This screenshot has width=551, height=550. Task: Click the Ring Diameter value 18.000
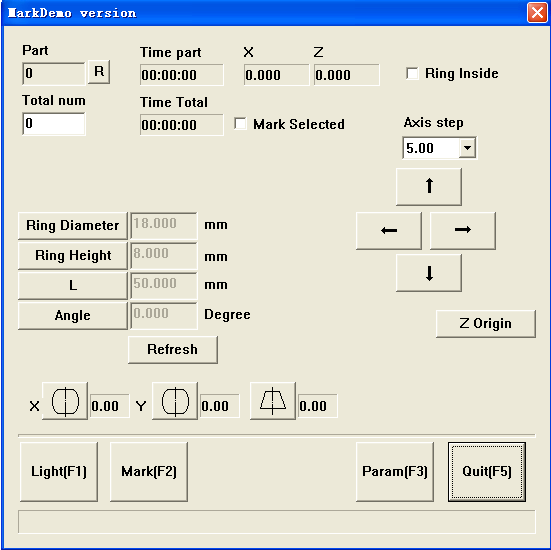click(x=164, y=226)
